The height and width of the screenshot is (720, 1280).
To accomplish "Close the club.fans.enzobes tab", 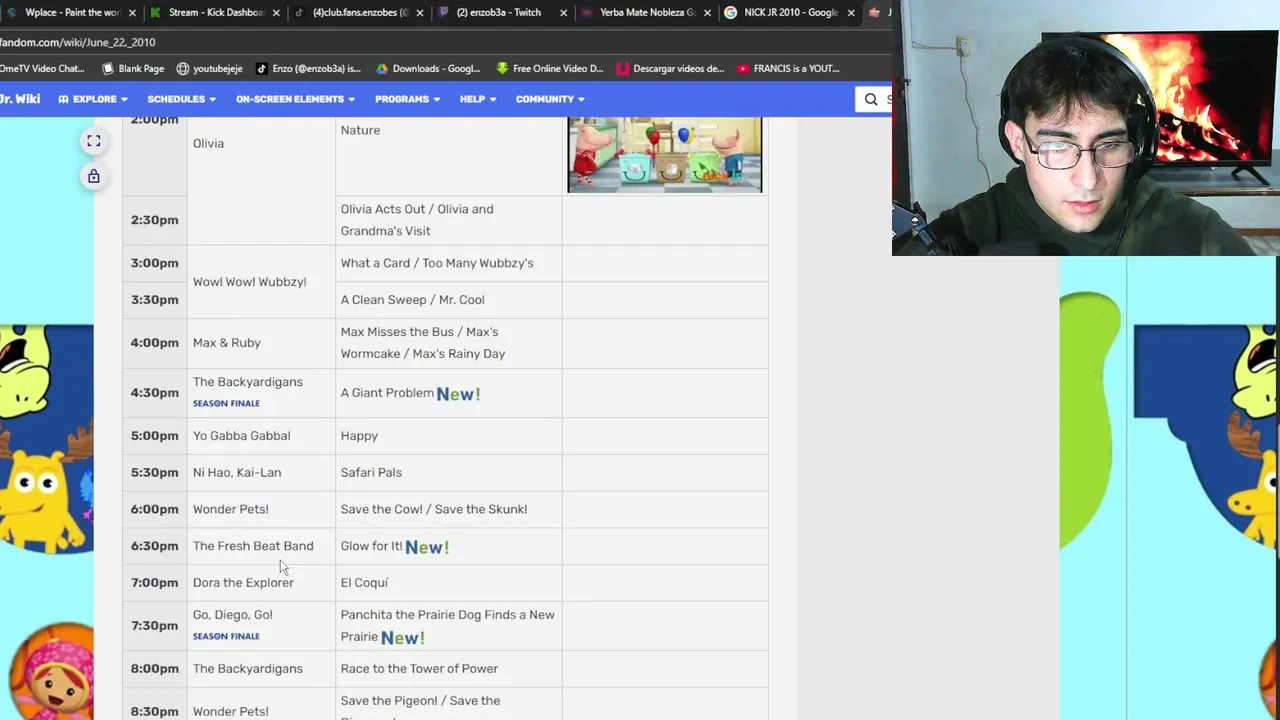I will coord(419,13).
